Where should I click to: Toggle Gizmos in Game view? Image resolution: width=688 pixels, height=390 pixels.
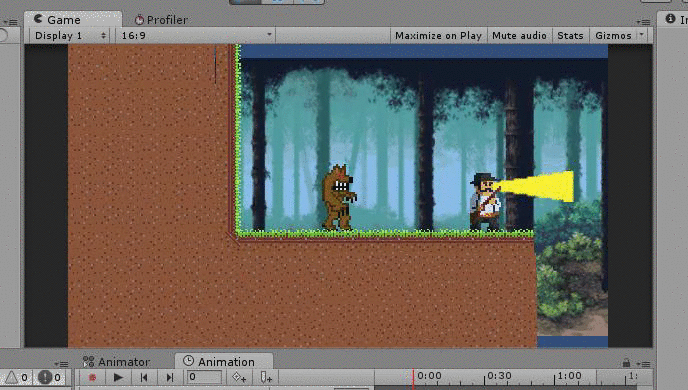[613, 36]
